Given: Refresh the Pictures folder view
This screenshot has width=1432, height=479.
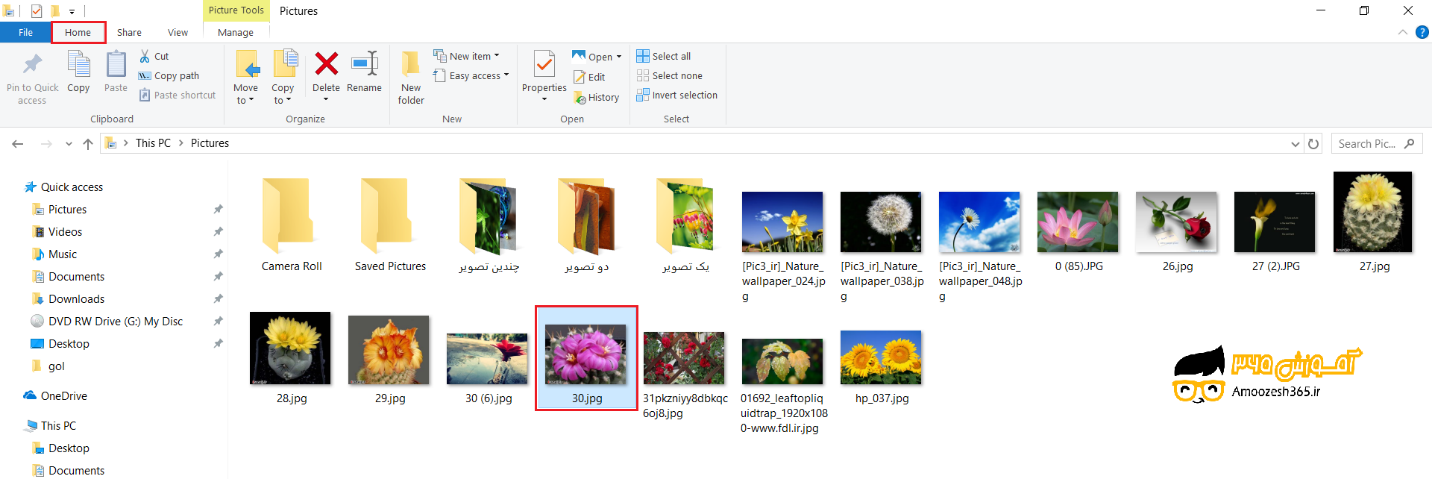Looking at the screenshot, I should click(x=1313, y=144).
